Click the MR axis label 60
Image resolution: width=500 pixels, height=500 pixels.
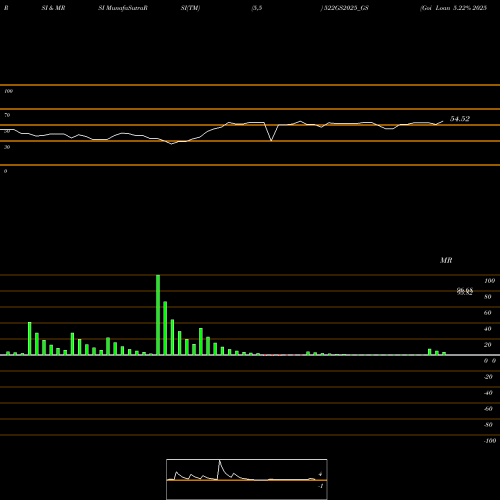click(488, 313)
